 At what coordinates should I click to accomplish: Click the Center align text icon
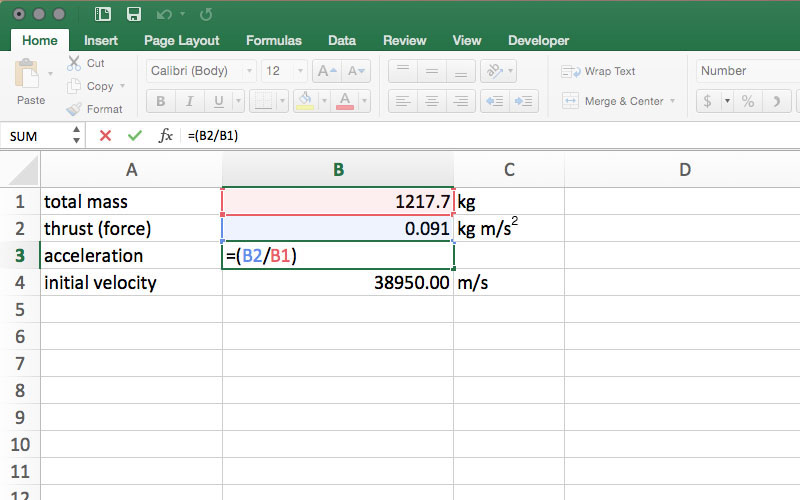tap(432, 101)
